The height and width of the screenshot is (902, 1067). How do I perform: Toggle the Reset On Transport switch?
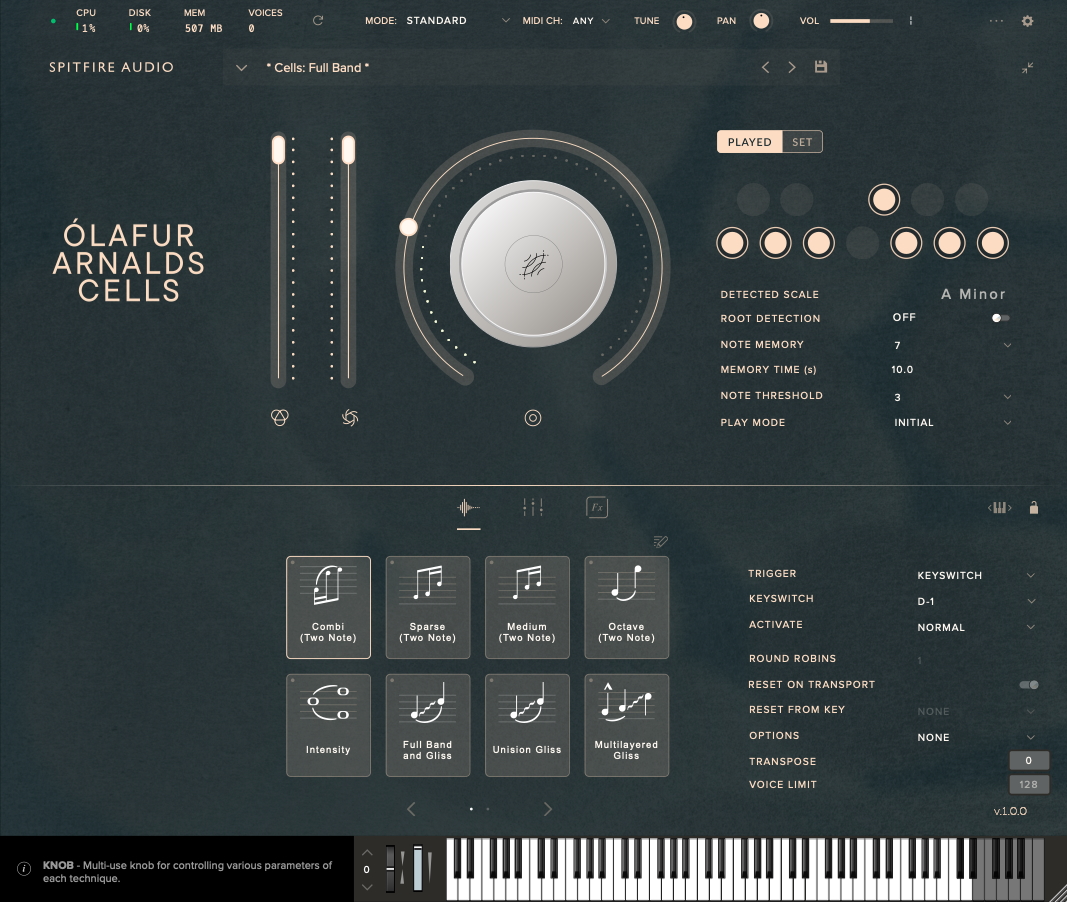pos(1028,685)
